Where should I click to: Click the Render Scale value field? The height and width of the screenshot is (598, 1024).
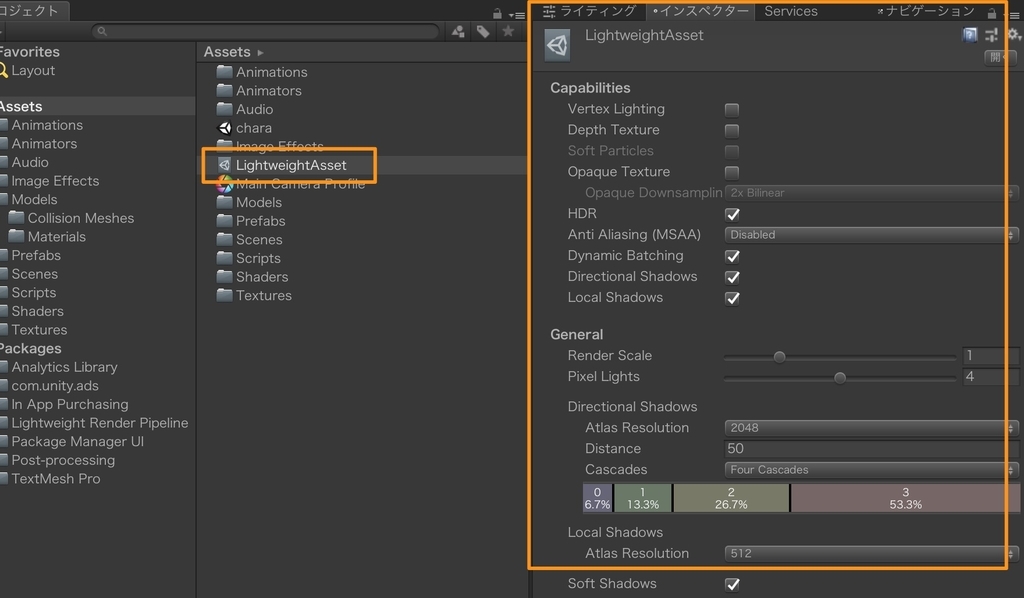(991, 355)
